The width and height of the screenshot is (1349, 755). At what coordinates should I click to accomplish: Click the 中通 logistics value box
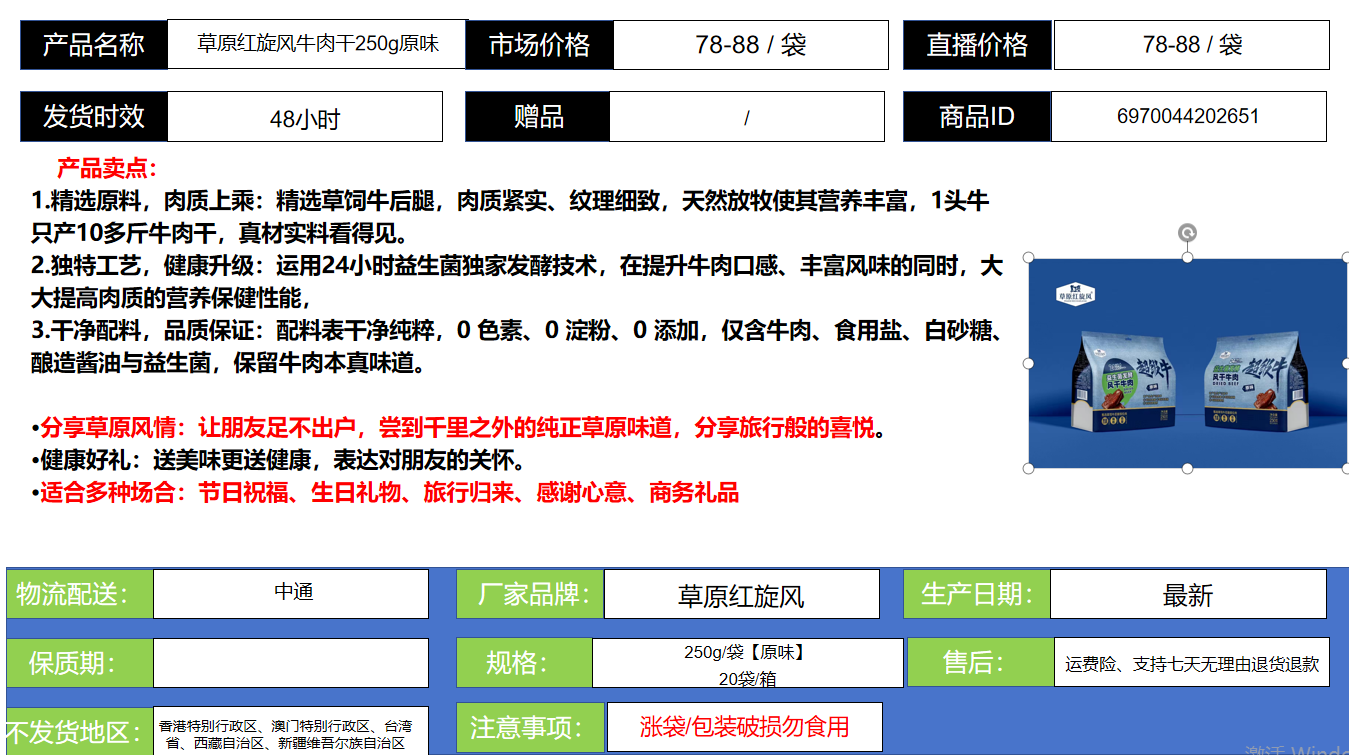coord(290,593)
